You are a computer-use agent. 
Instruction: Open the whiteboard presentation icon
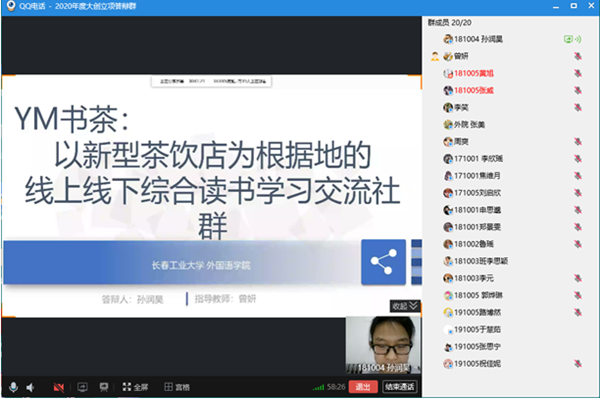[x=104, y=387]
